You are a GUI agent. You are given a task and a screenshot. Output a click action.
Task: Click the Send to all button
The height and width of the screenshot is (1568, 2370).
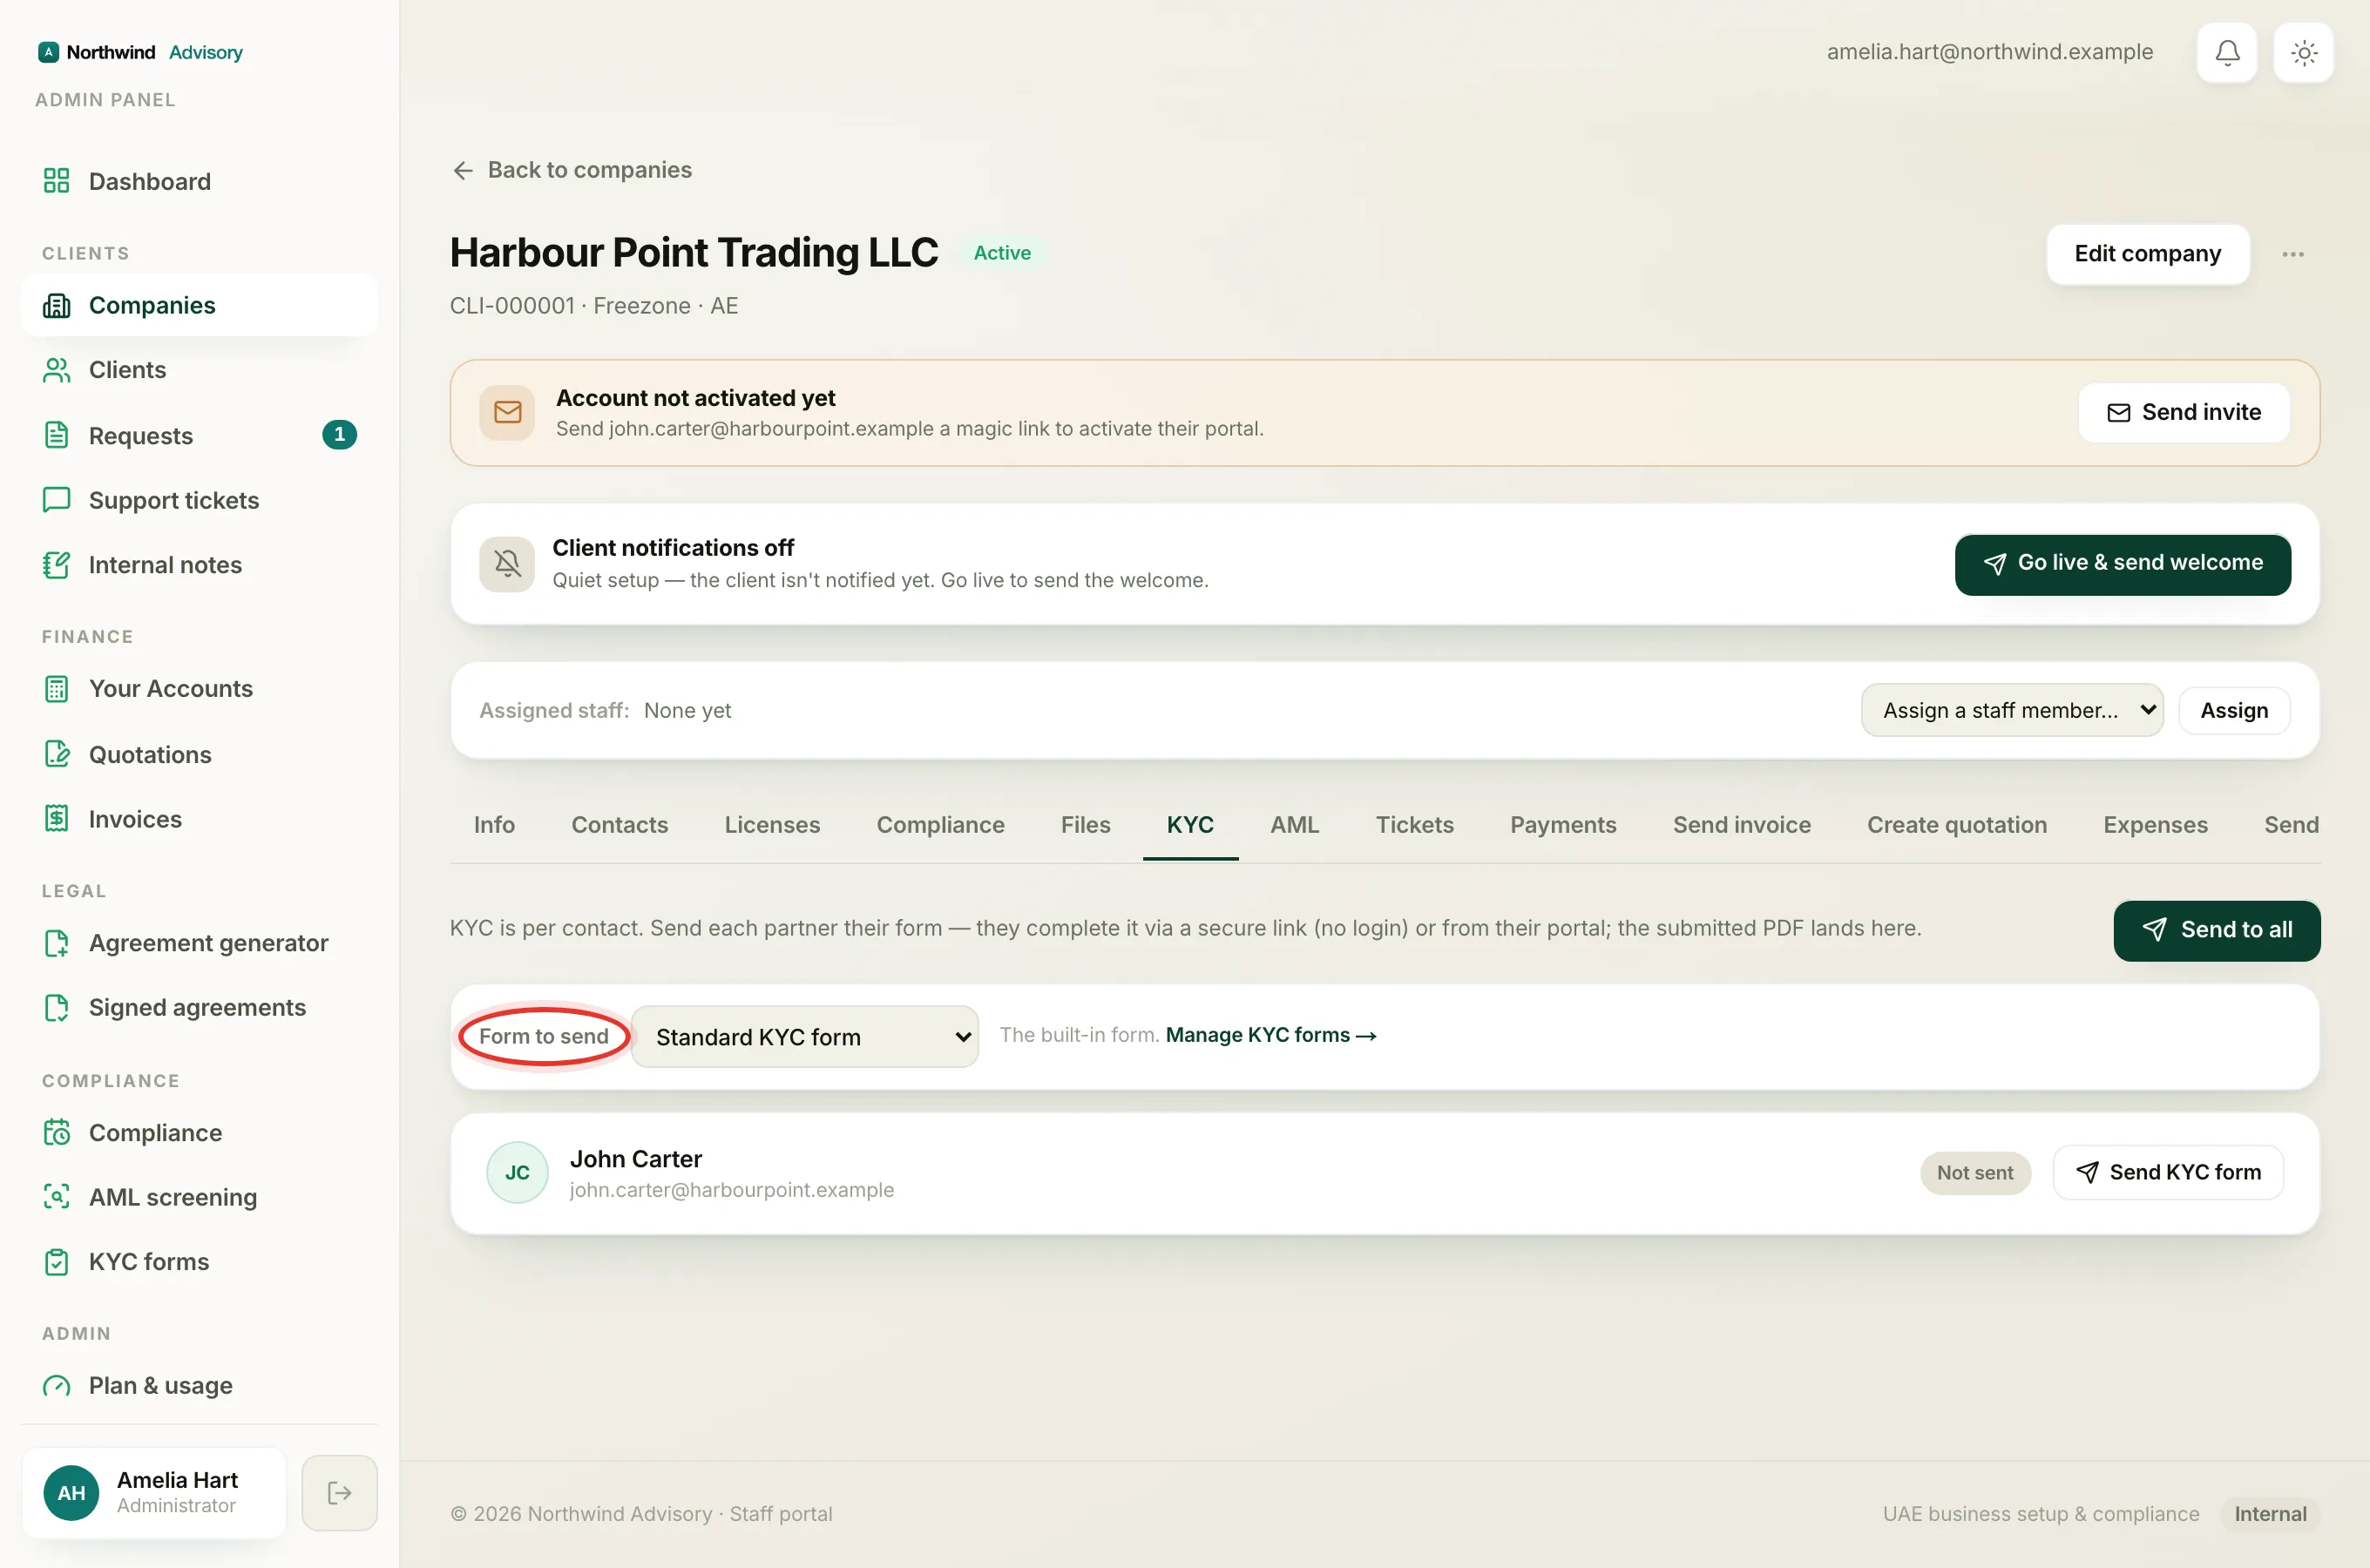2216,930
